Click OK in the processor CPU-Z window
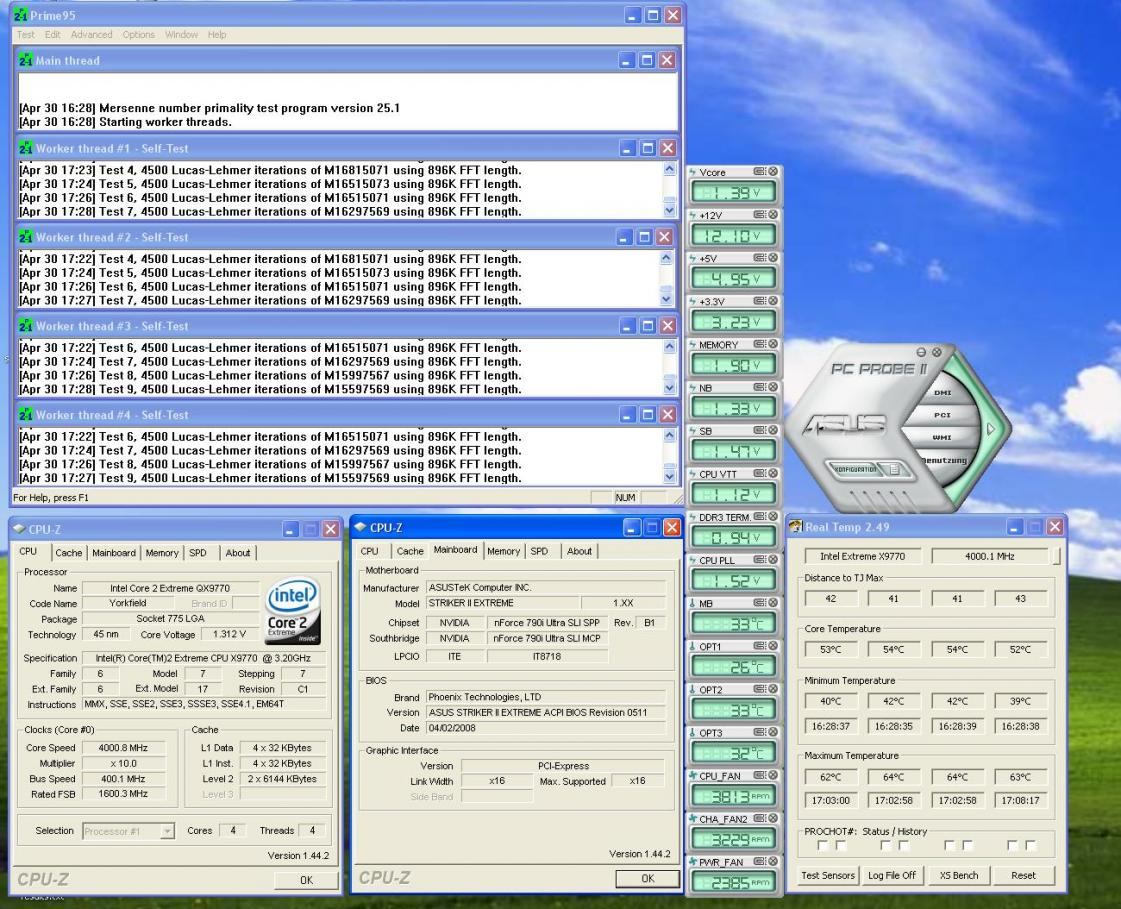 (306, 880)
